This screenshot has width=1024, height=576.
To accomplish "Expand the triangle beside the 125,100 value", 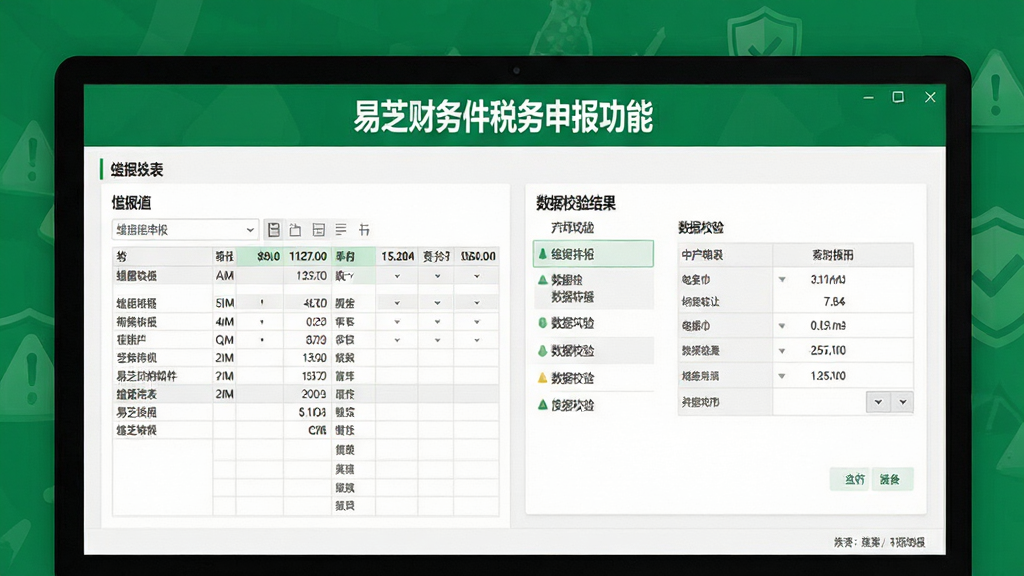I will coord(782,376).
